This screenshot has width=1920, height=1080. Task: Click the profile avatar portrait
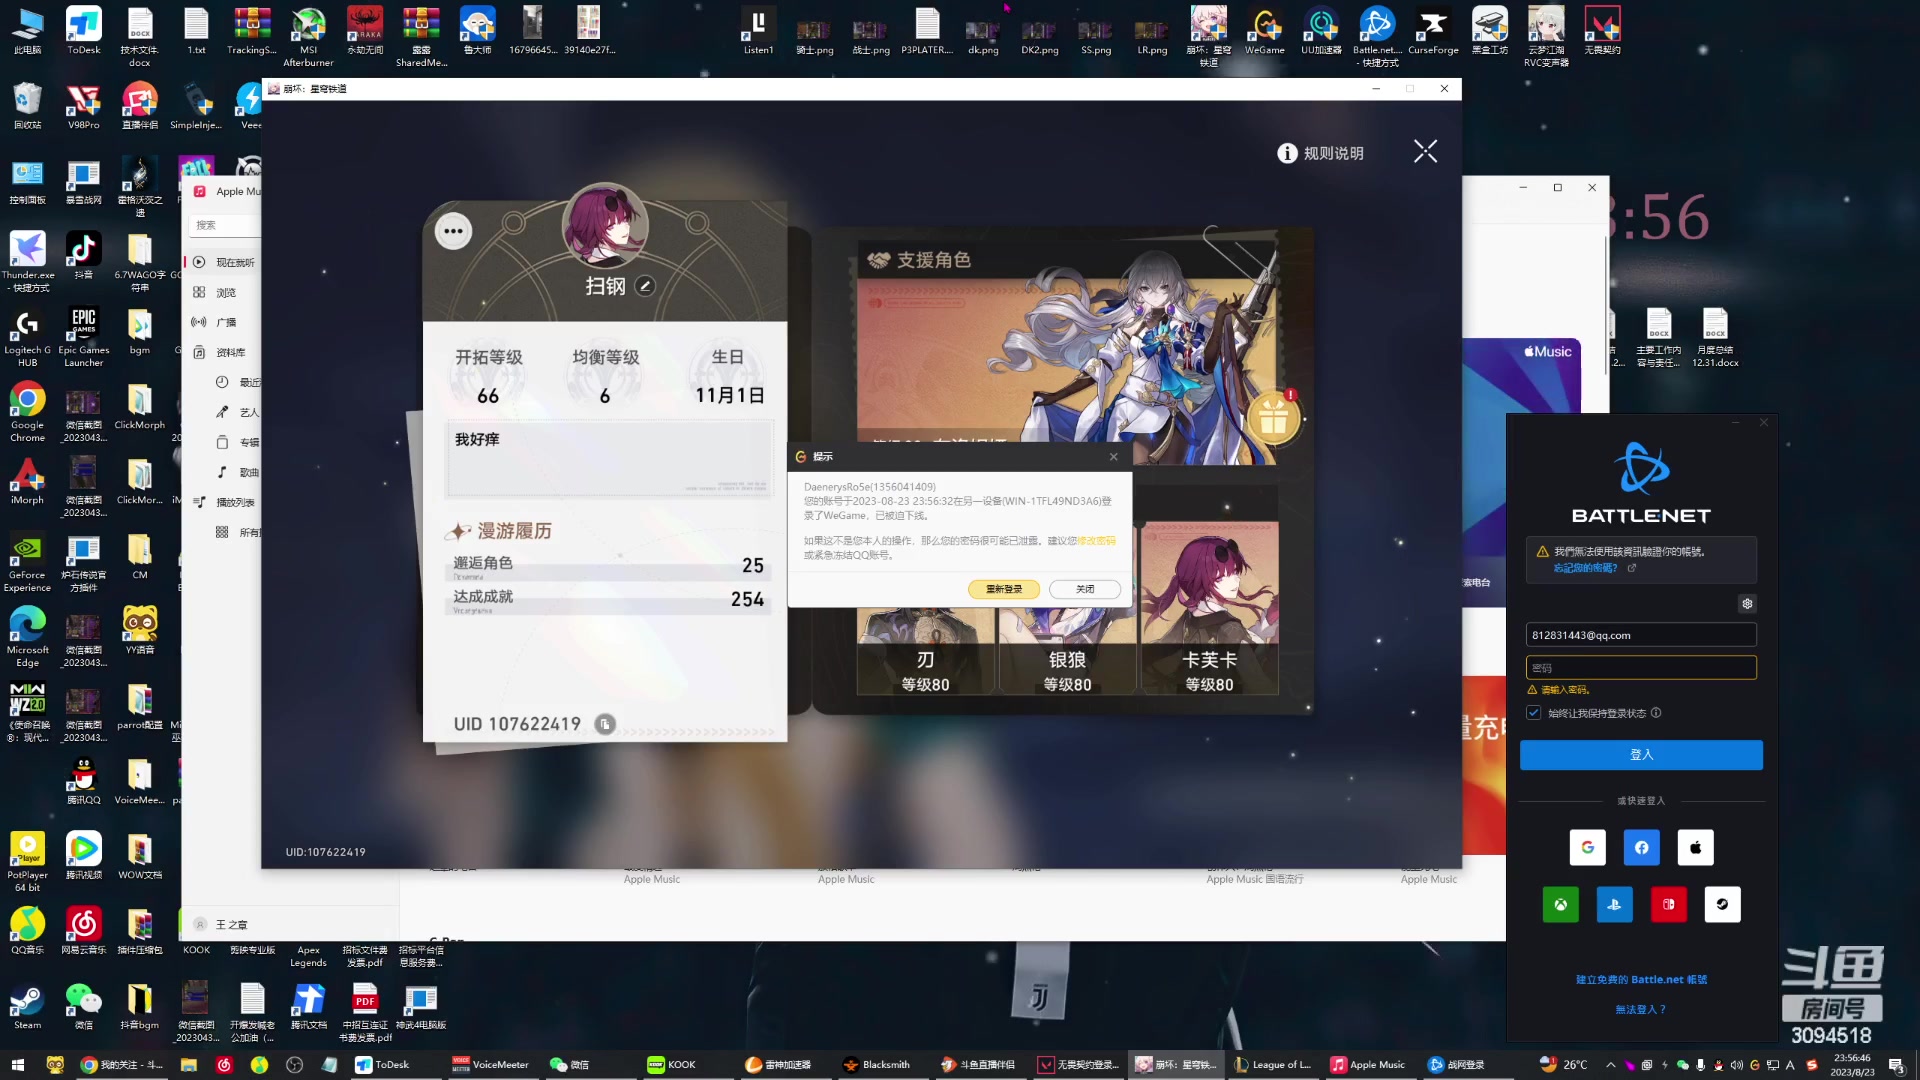[604, 226]
